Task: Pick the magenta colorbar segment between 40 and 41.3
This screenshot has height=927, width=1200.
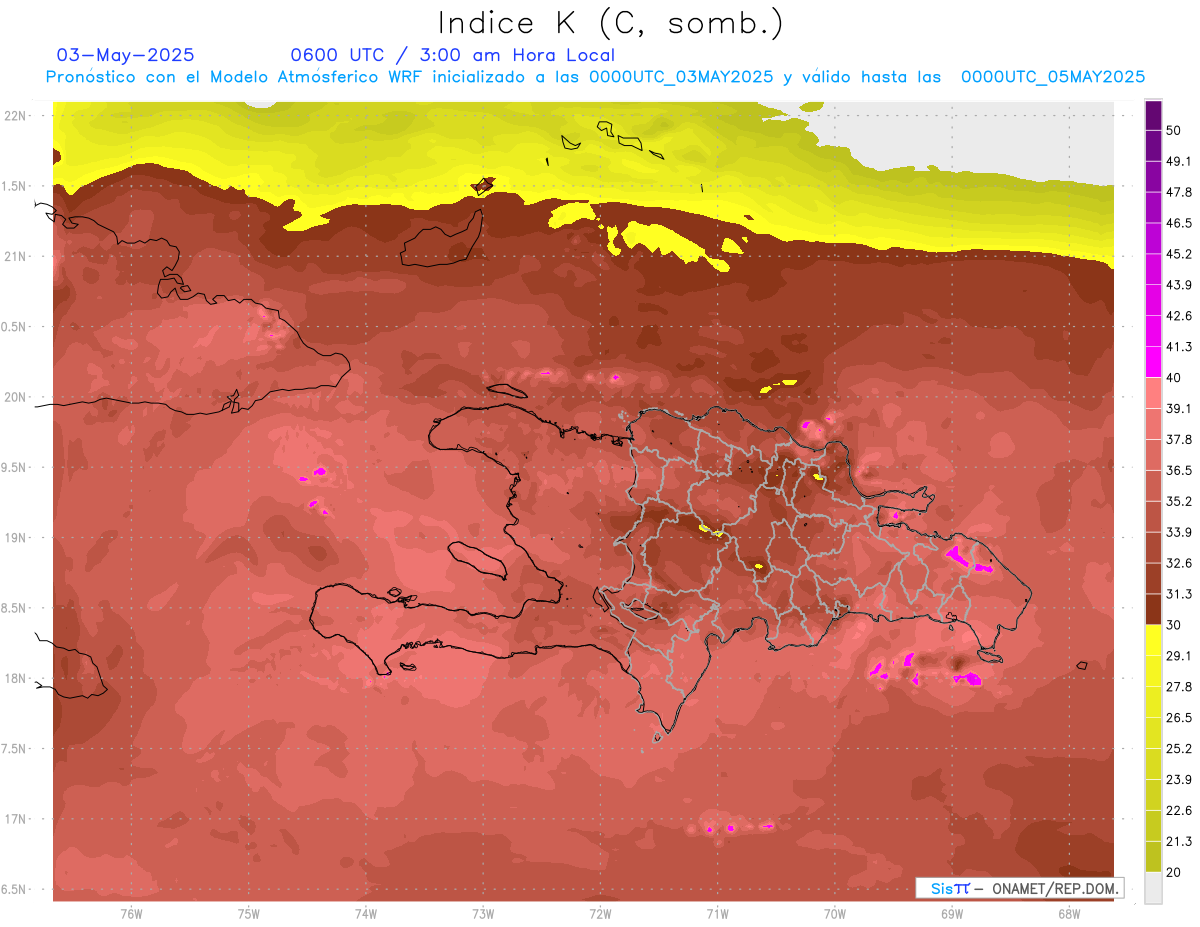Action: [1153, 361]
